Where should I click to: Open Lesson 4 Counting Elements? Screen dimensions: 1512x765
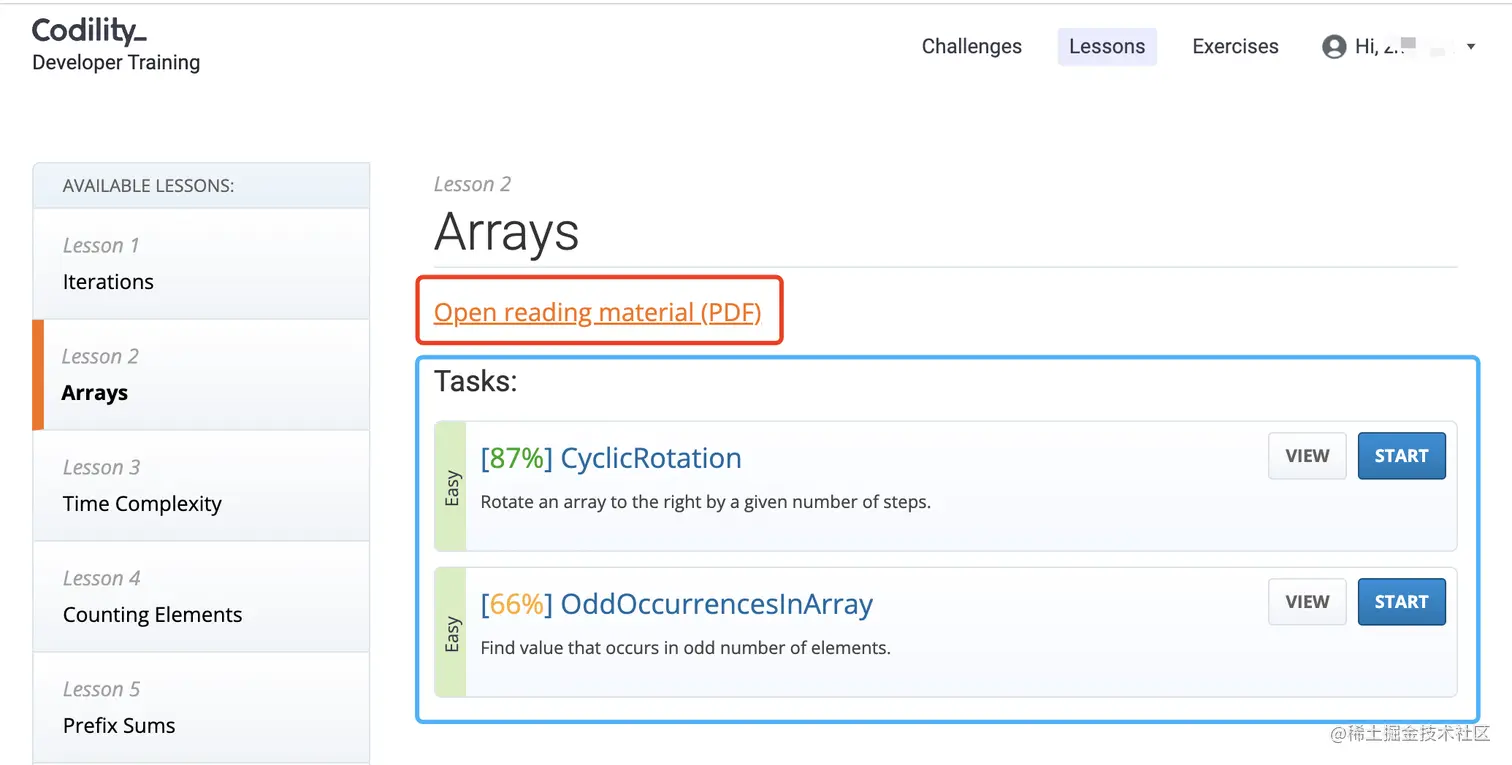click(x=201, y=597)
